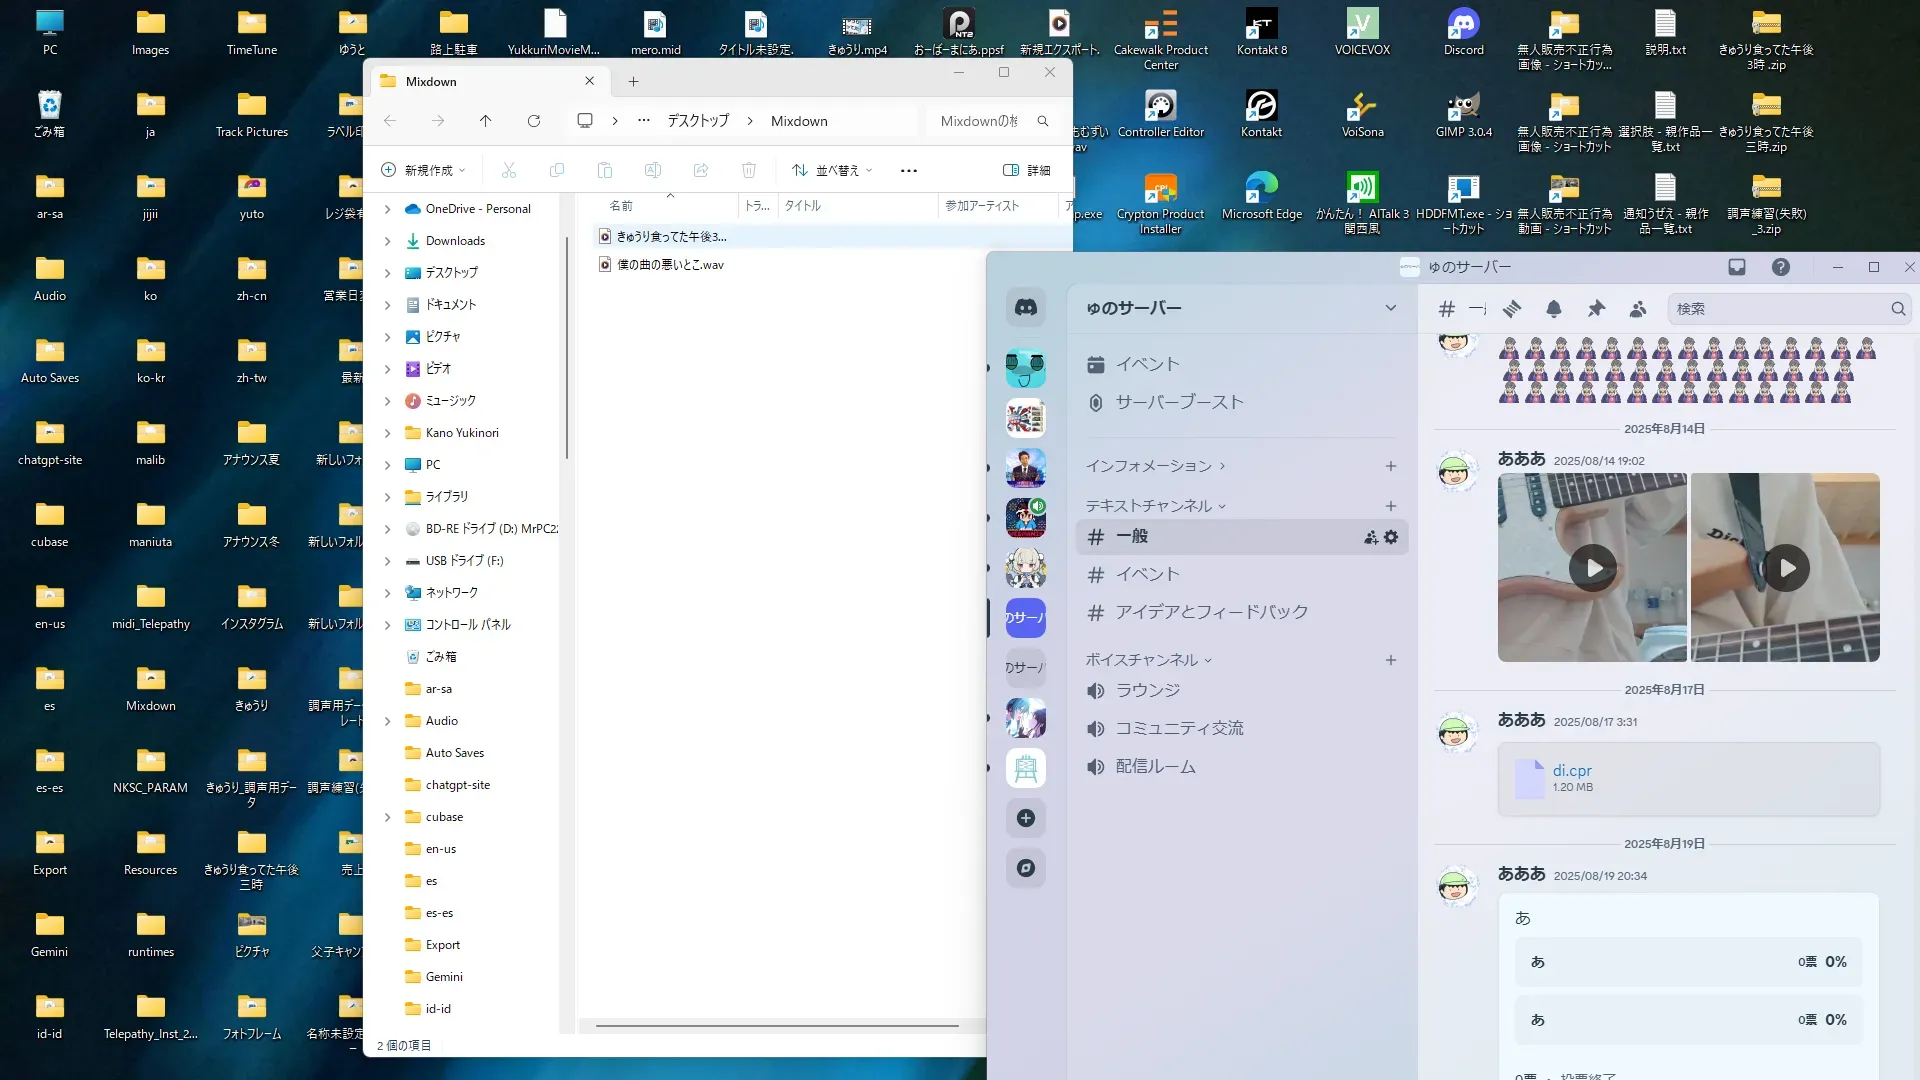
Task: Show member list icon in Discord
Action: 1638,309
